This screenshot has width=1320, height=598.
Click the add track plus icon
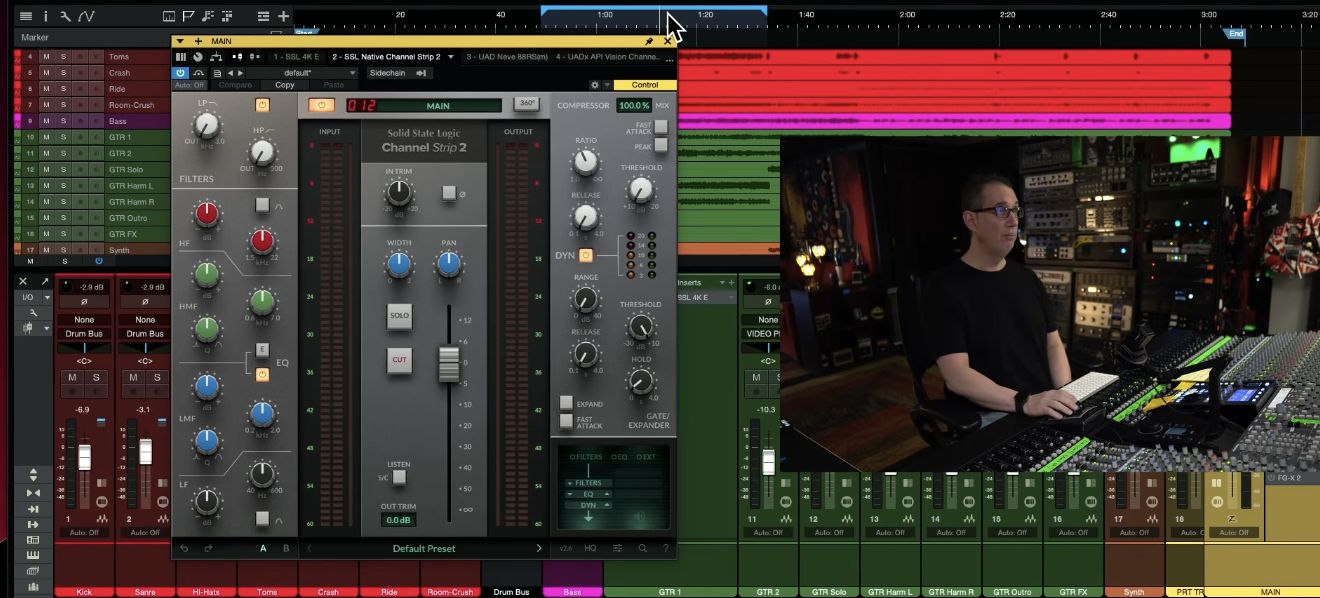click(284, 16)
